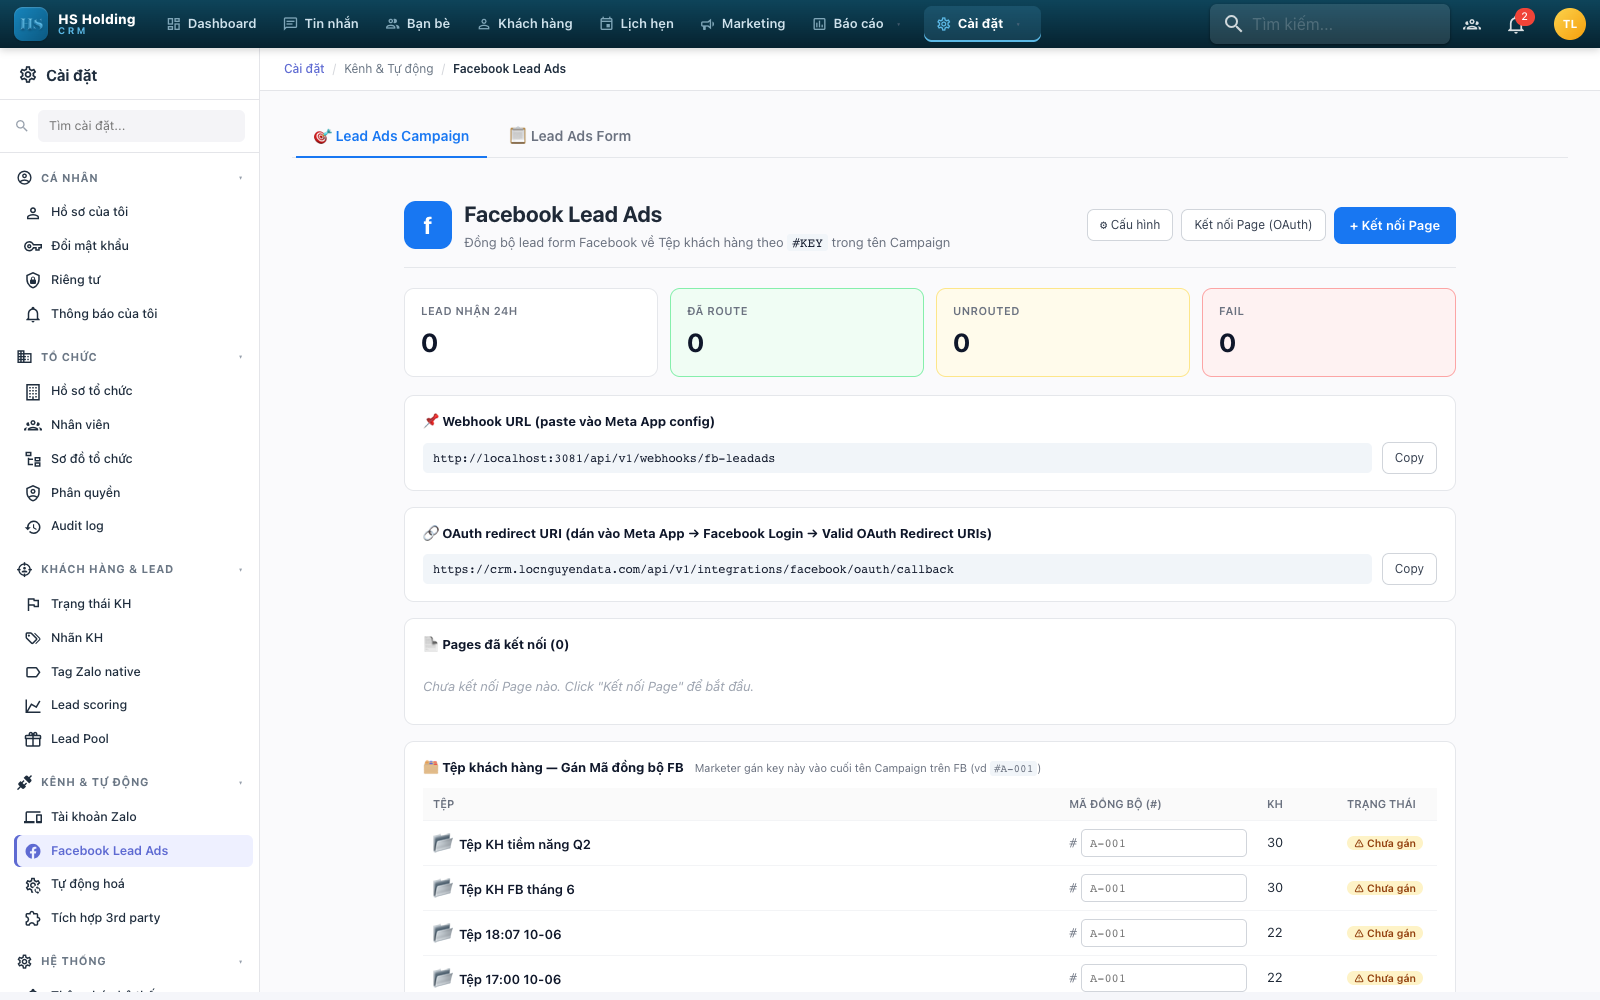Click the search magnifier in top bar

(1233, 24)
